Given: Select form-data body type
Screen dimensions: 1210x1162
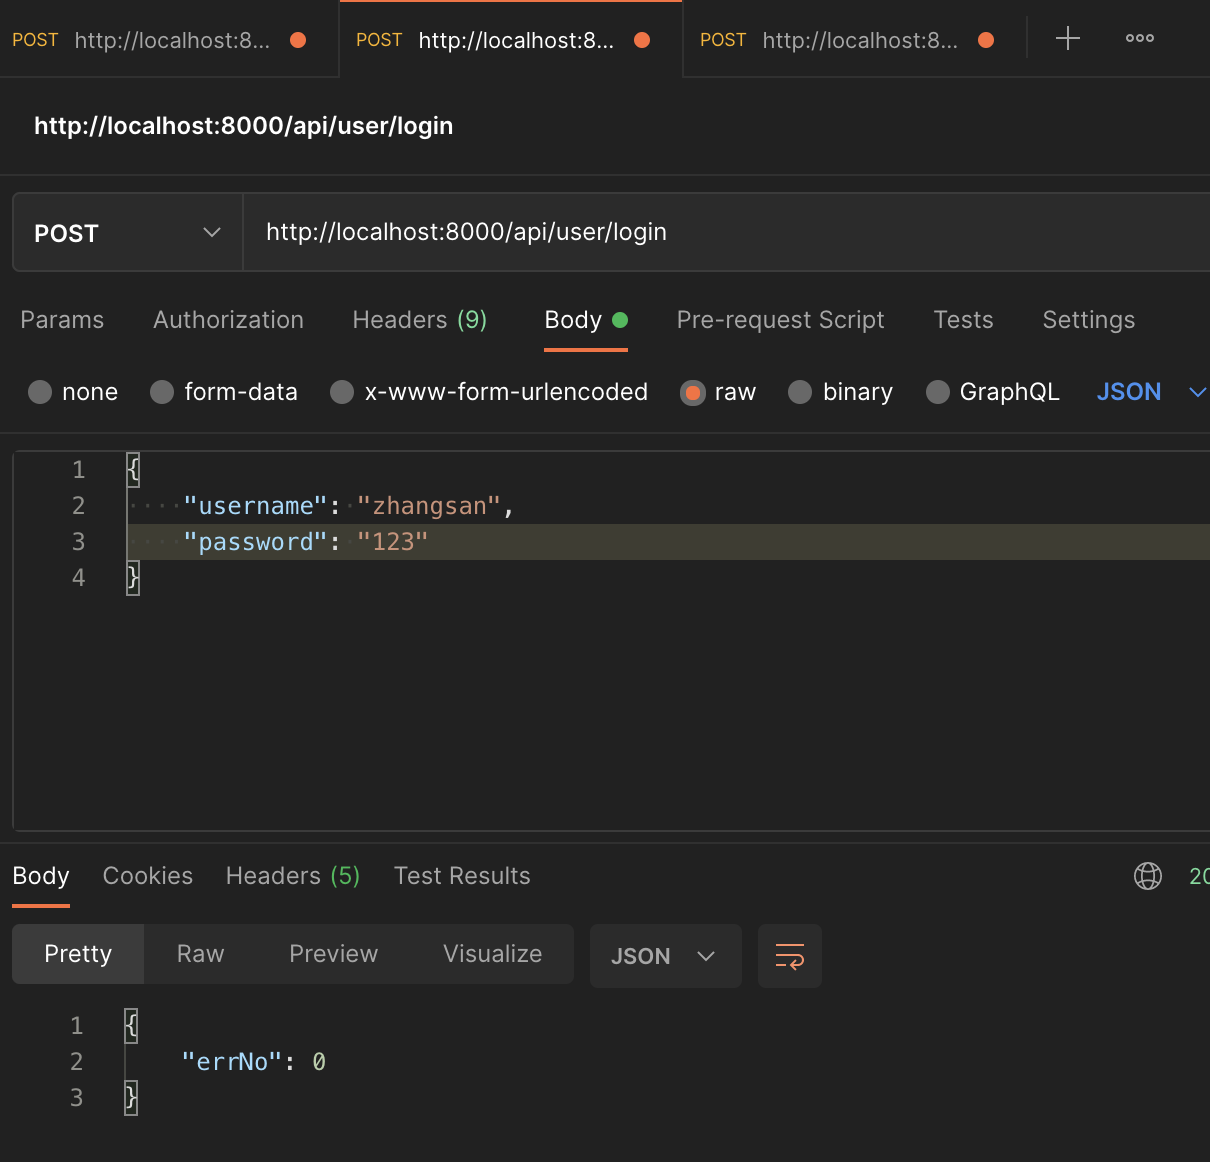Looking at the screenshot, I should coord(162,392).
